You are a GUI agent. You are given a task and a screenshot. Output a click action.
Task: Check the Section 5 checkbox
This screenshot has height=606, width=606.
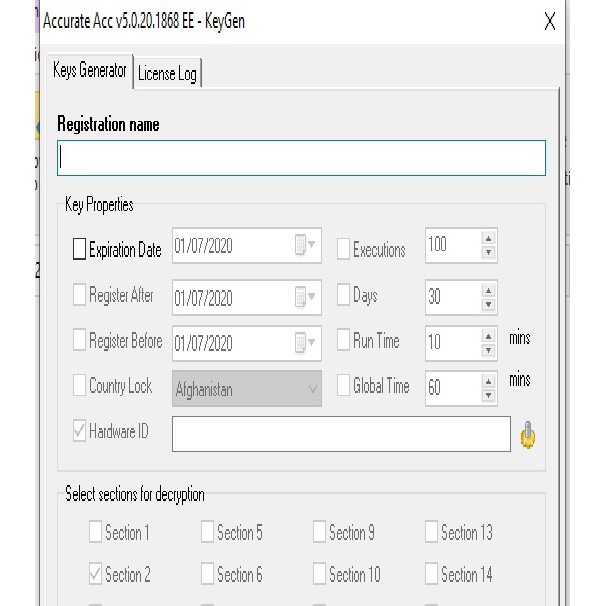(207, 531)
